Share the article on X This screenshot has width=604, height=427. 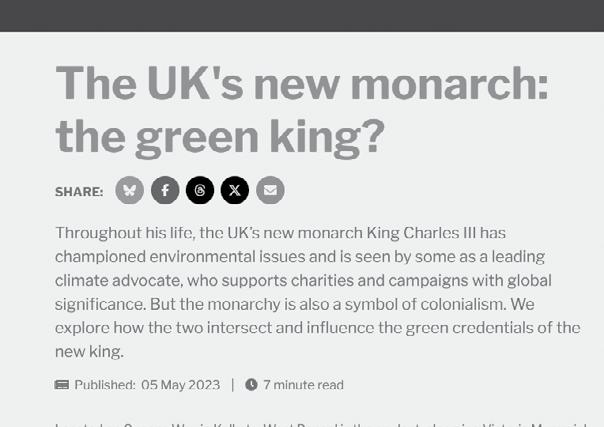coord(235,190)
